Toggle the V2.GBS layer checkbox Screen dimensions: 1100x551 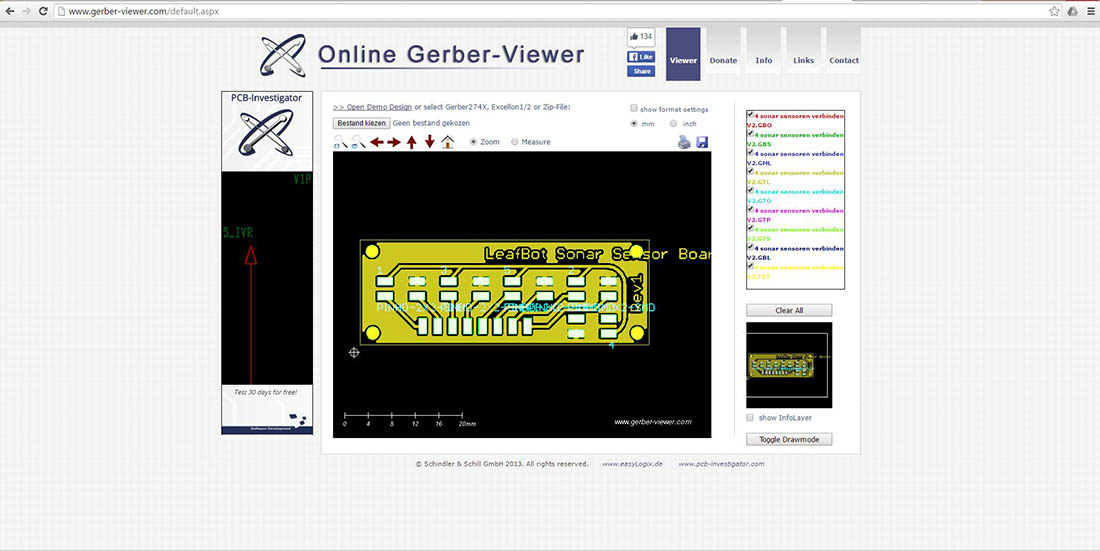coord(750,133)
